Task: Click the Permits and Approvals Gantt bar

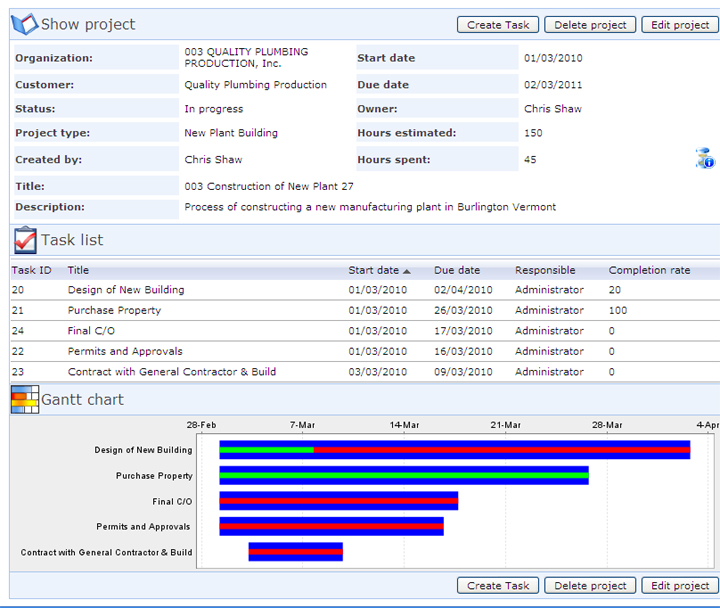Action: pos(332,526)
